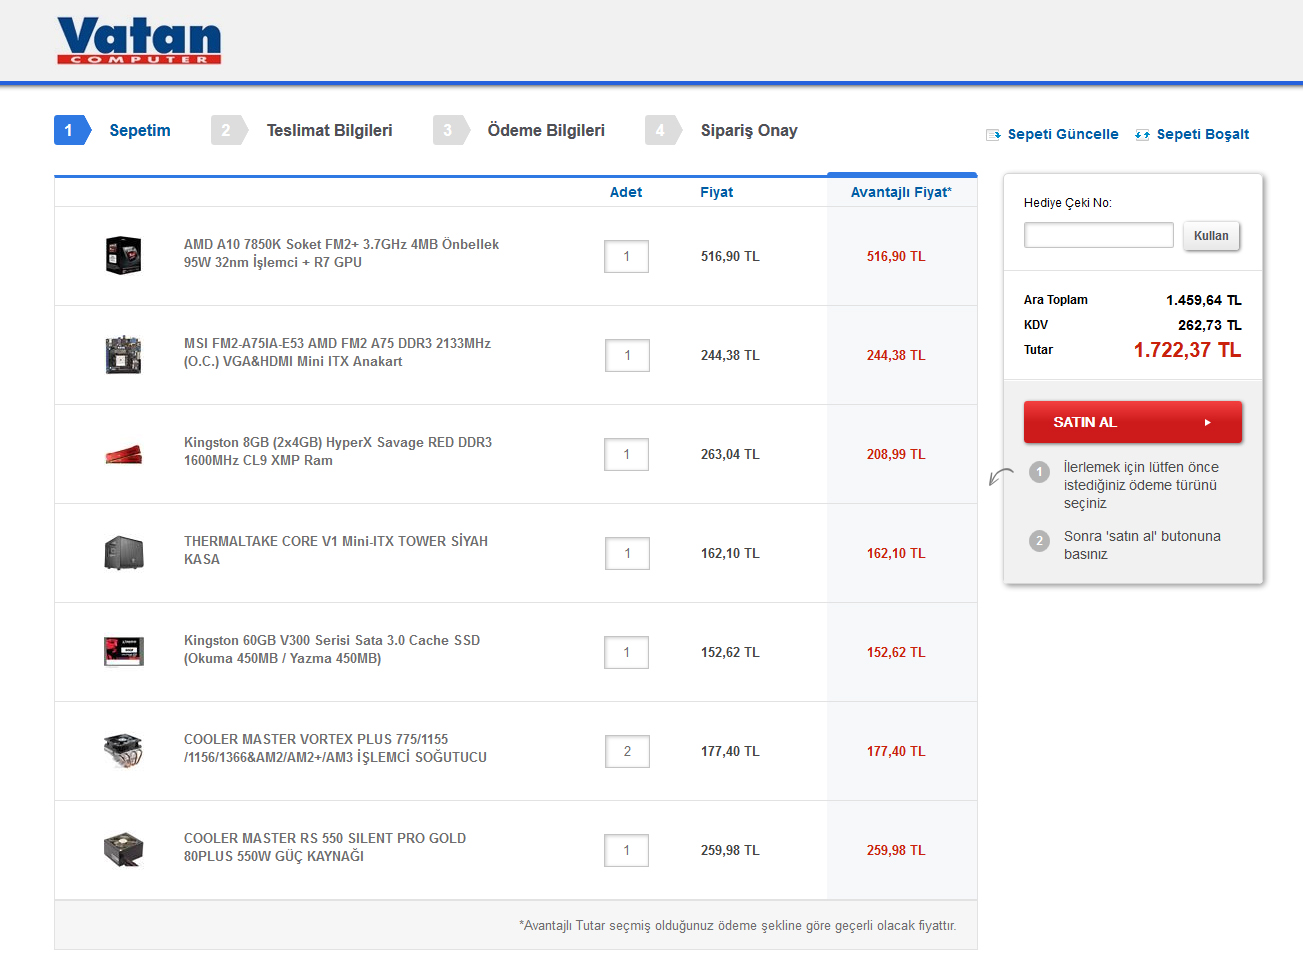The height and width of the screenshot is (961, 1303).
Task: Open the AMD A10 7850K processor thumbnail
Action: [124, 256]
